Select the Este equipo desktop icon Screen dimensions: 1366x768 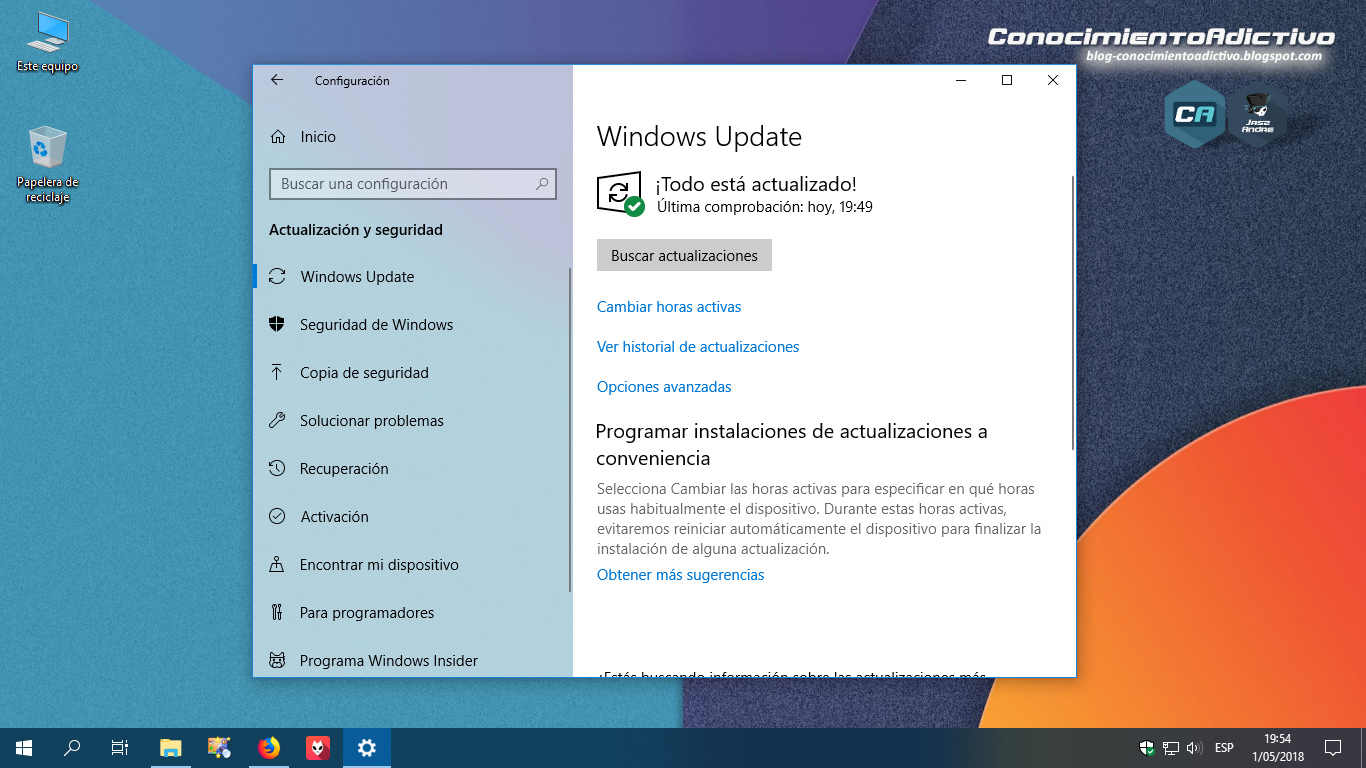tap(47, 42)
